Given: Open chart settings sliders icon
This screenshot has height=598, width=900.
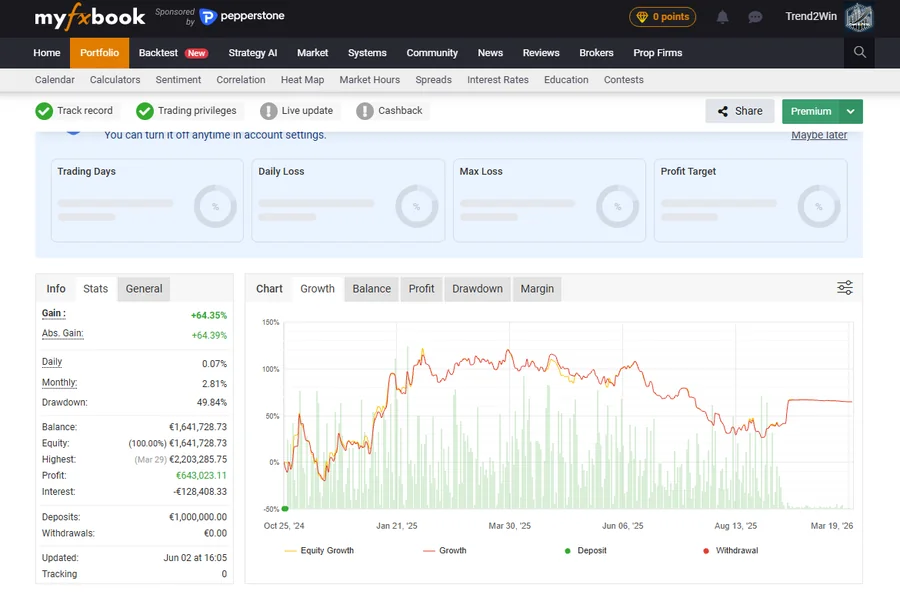Looking at the screenshot, I should click(845, 288).
